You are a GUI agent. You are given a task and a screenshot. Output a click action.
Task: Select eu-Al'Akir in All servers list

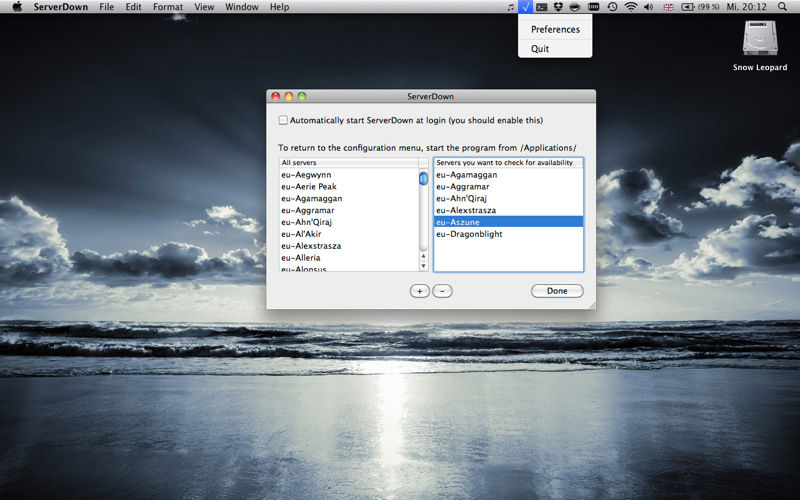coord(349,234)
